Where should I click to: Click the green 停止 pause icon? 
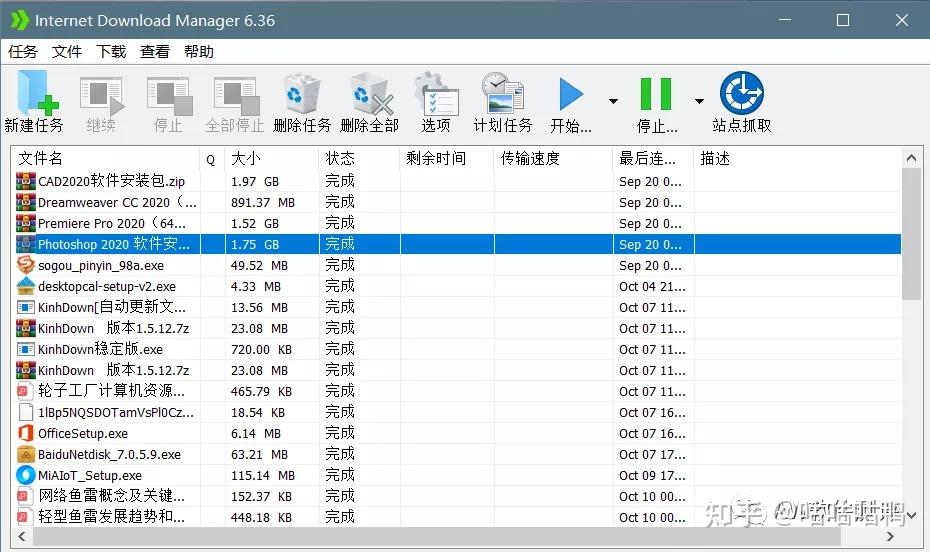pos(655,94)
